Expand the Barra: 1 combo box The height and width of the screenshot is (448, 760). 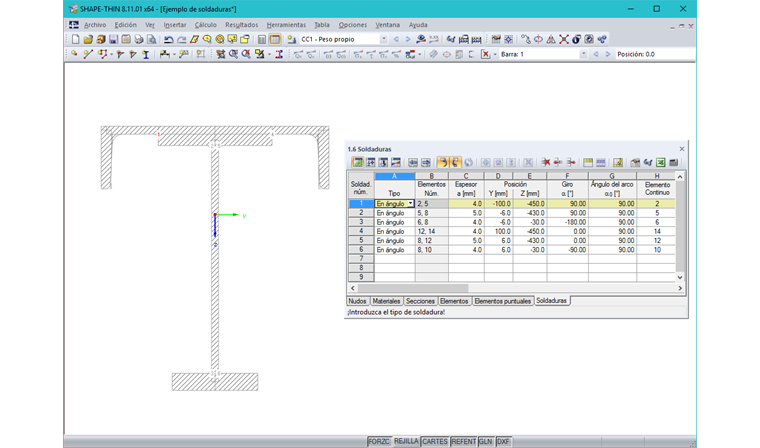pos(584,54)
